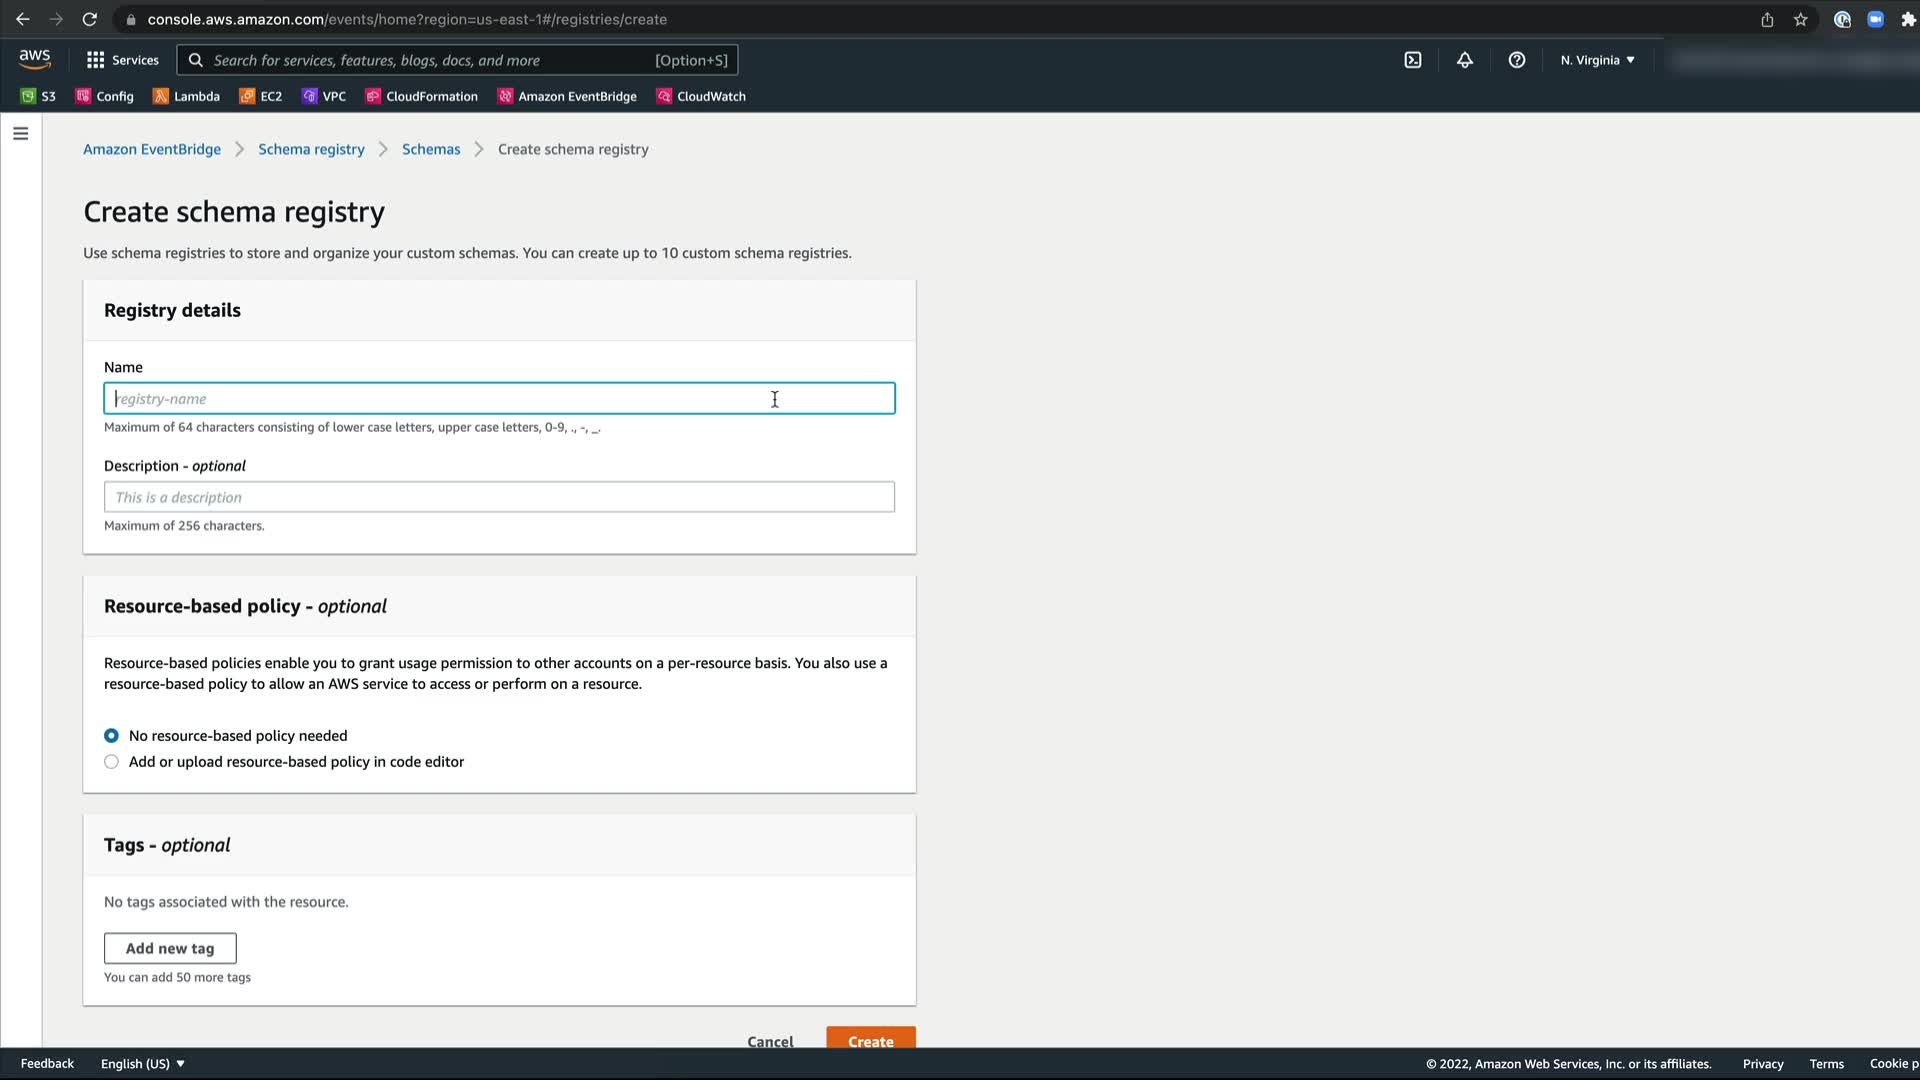Open the English (US) language dropdown
This screenshot has height=1080, width=1920.
coord(142,1063)
